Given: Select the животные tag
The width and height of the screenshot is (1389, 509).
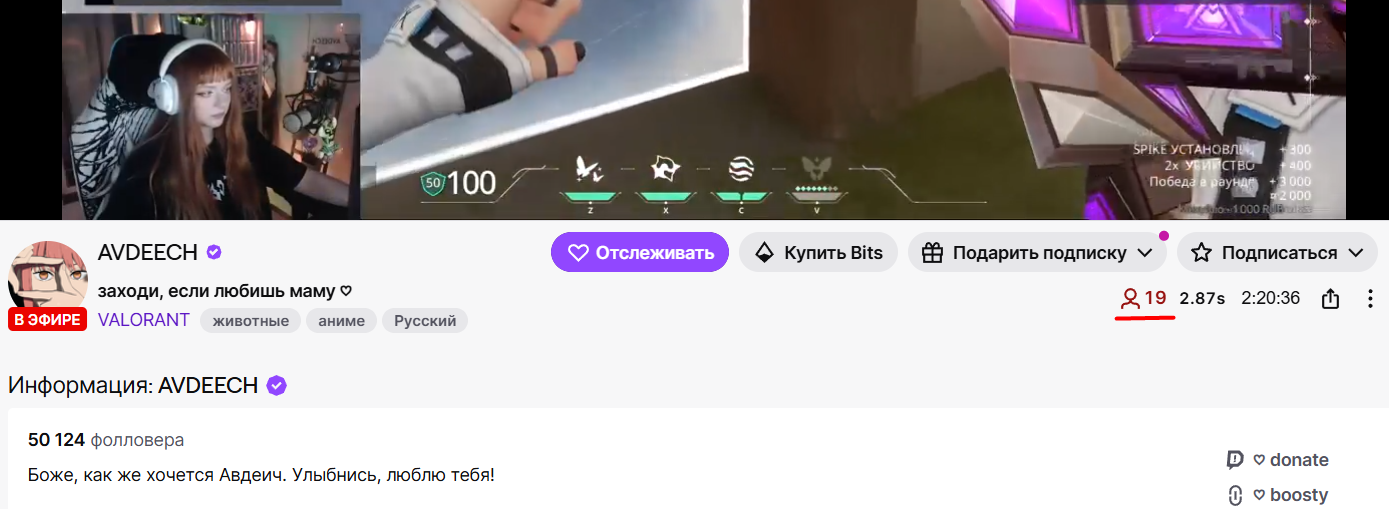Looking at the screenshot, I should coord(250,321).
